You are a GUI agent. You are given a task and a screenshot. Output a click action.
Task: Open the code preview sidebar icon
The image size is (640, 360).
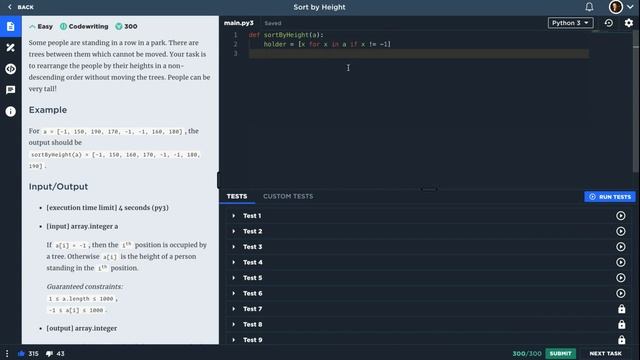(x=11, y=69)
